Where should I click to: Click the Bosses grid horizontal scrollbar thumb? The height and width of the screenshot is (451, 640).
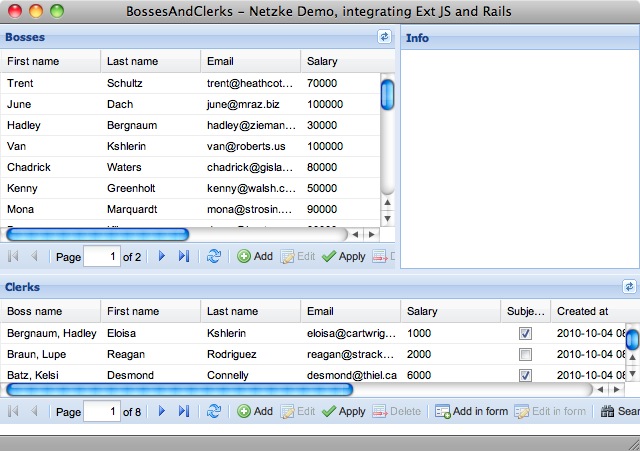98,234
